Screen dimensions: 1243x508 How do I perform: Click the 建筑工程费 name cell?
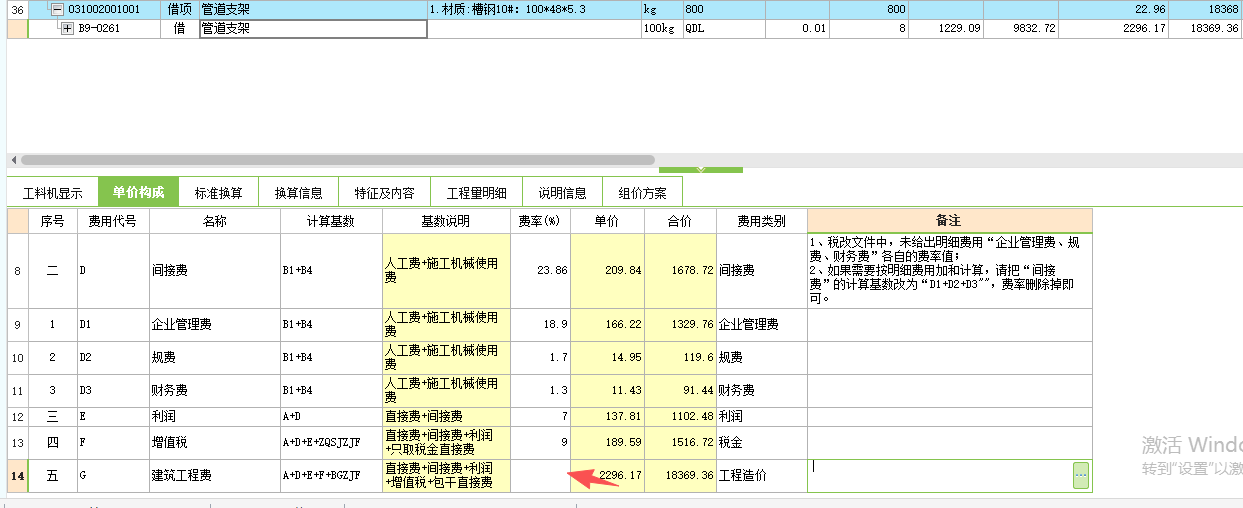(215, 476)
